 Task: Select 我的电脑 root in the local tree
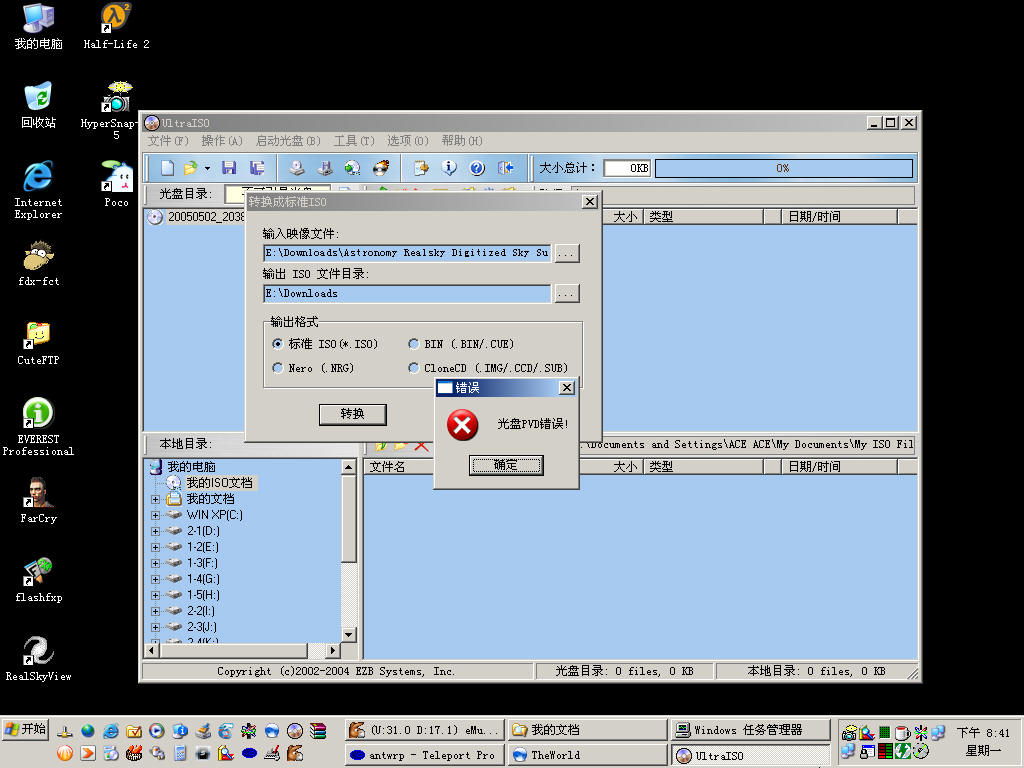191,466
